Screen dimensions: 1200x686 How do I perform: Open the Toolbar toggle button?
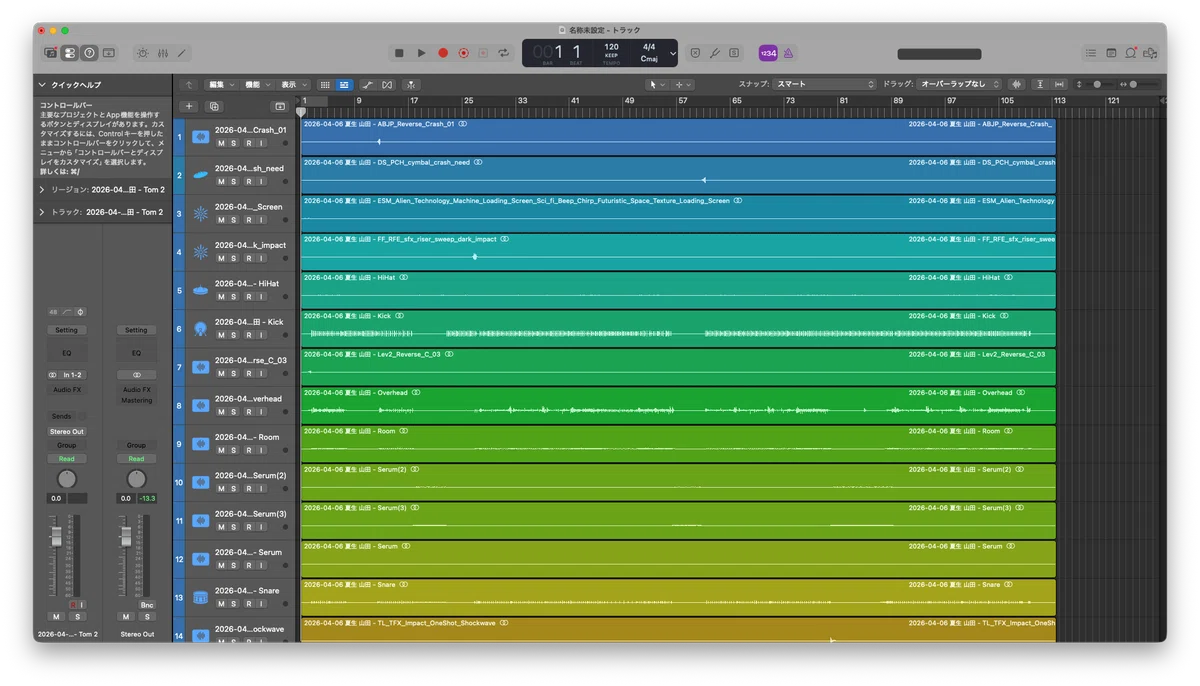109,53
